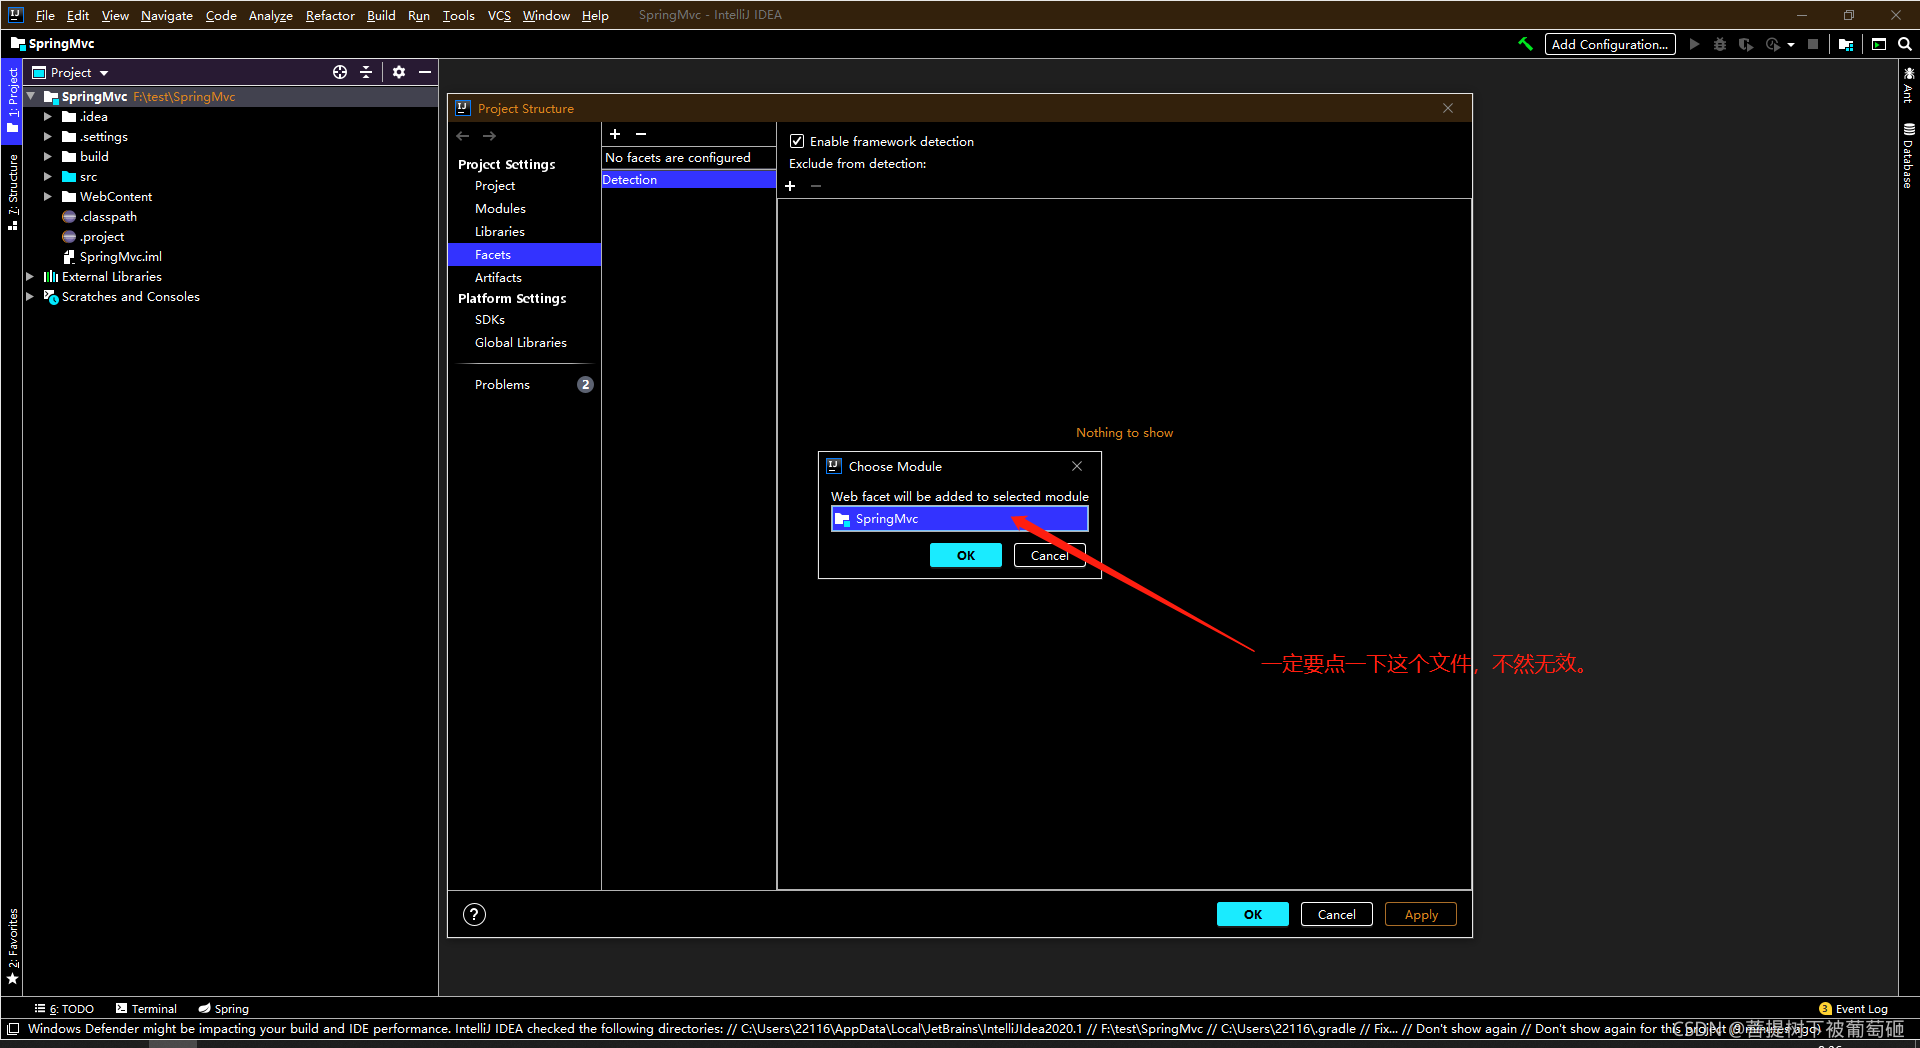Expand the .idea folder

pos(48,117)
